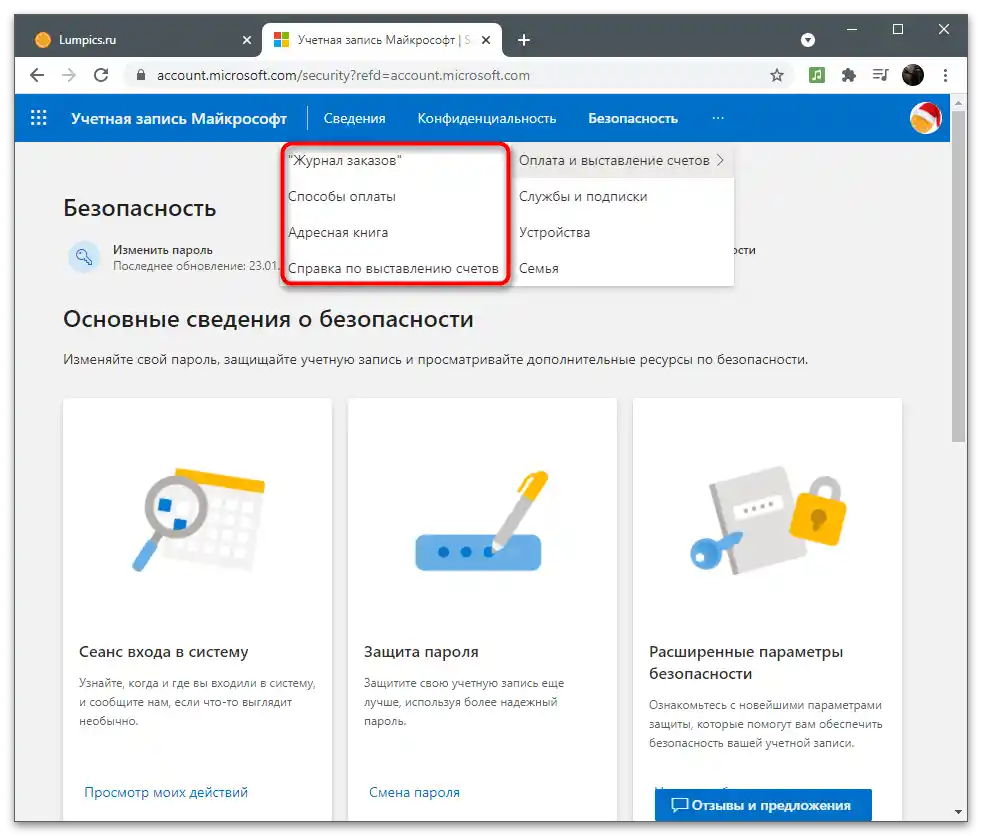Click the Расширенные параметры безопасности heading

click(746, 663)
